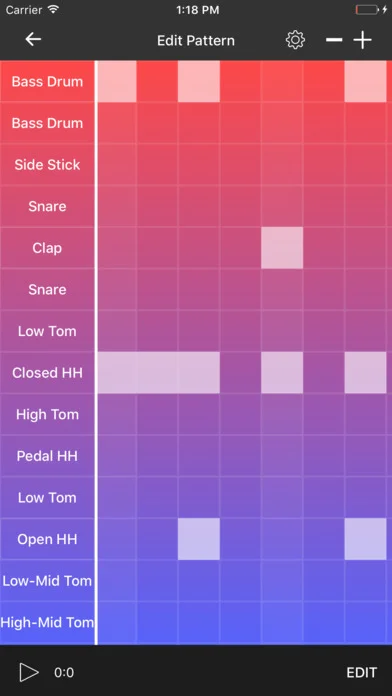Click the plus icon in header

tap(362, 40)
